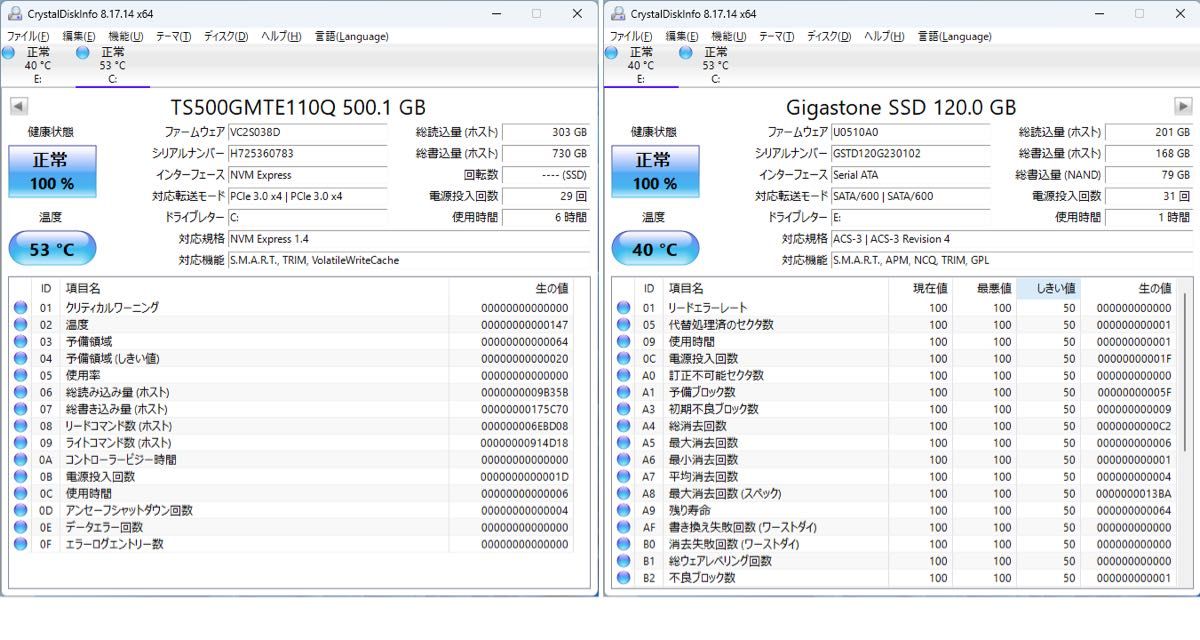Click status icon for 総ウェアレベリング回数 row
The height and width of the screenshot is (640, 1200).
coord(623,562)
